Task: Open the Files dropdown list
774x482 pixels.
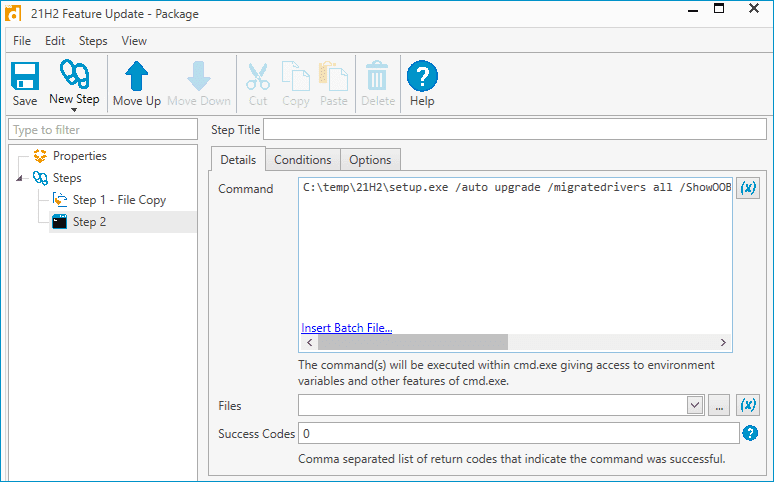Action: (x=695, y=405)
